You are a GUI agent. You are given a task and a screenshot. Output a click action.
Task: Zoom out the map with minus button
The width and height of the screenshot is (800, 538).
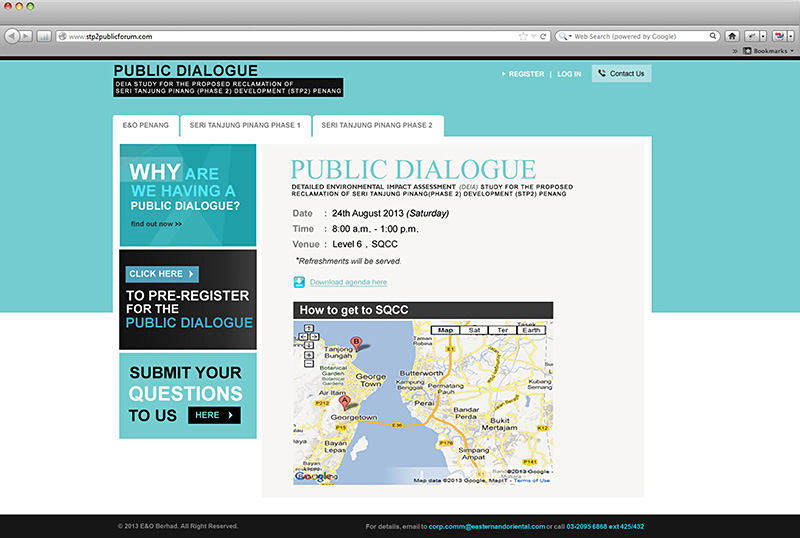309,363
